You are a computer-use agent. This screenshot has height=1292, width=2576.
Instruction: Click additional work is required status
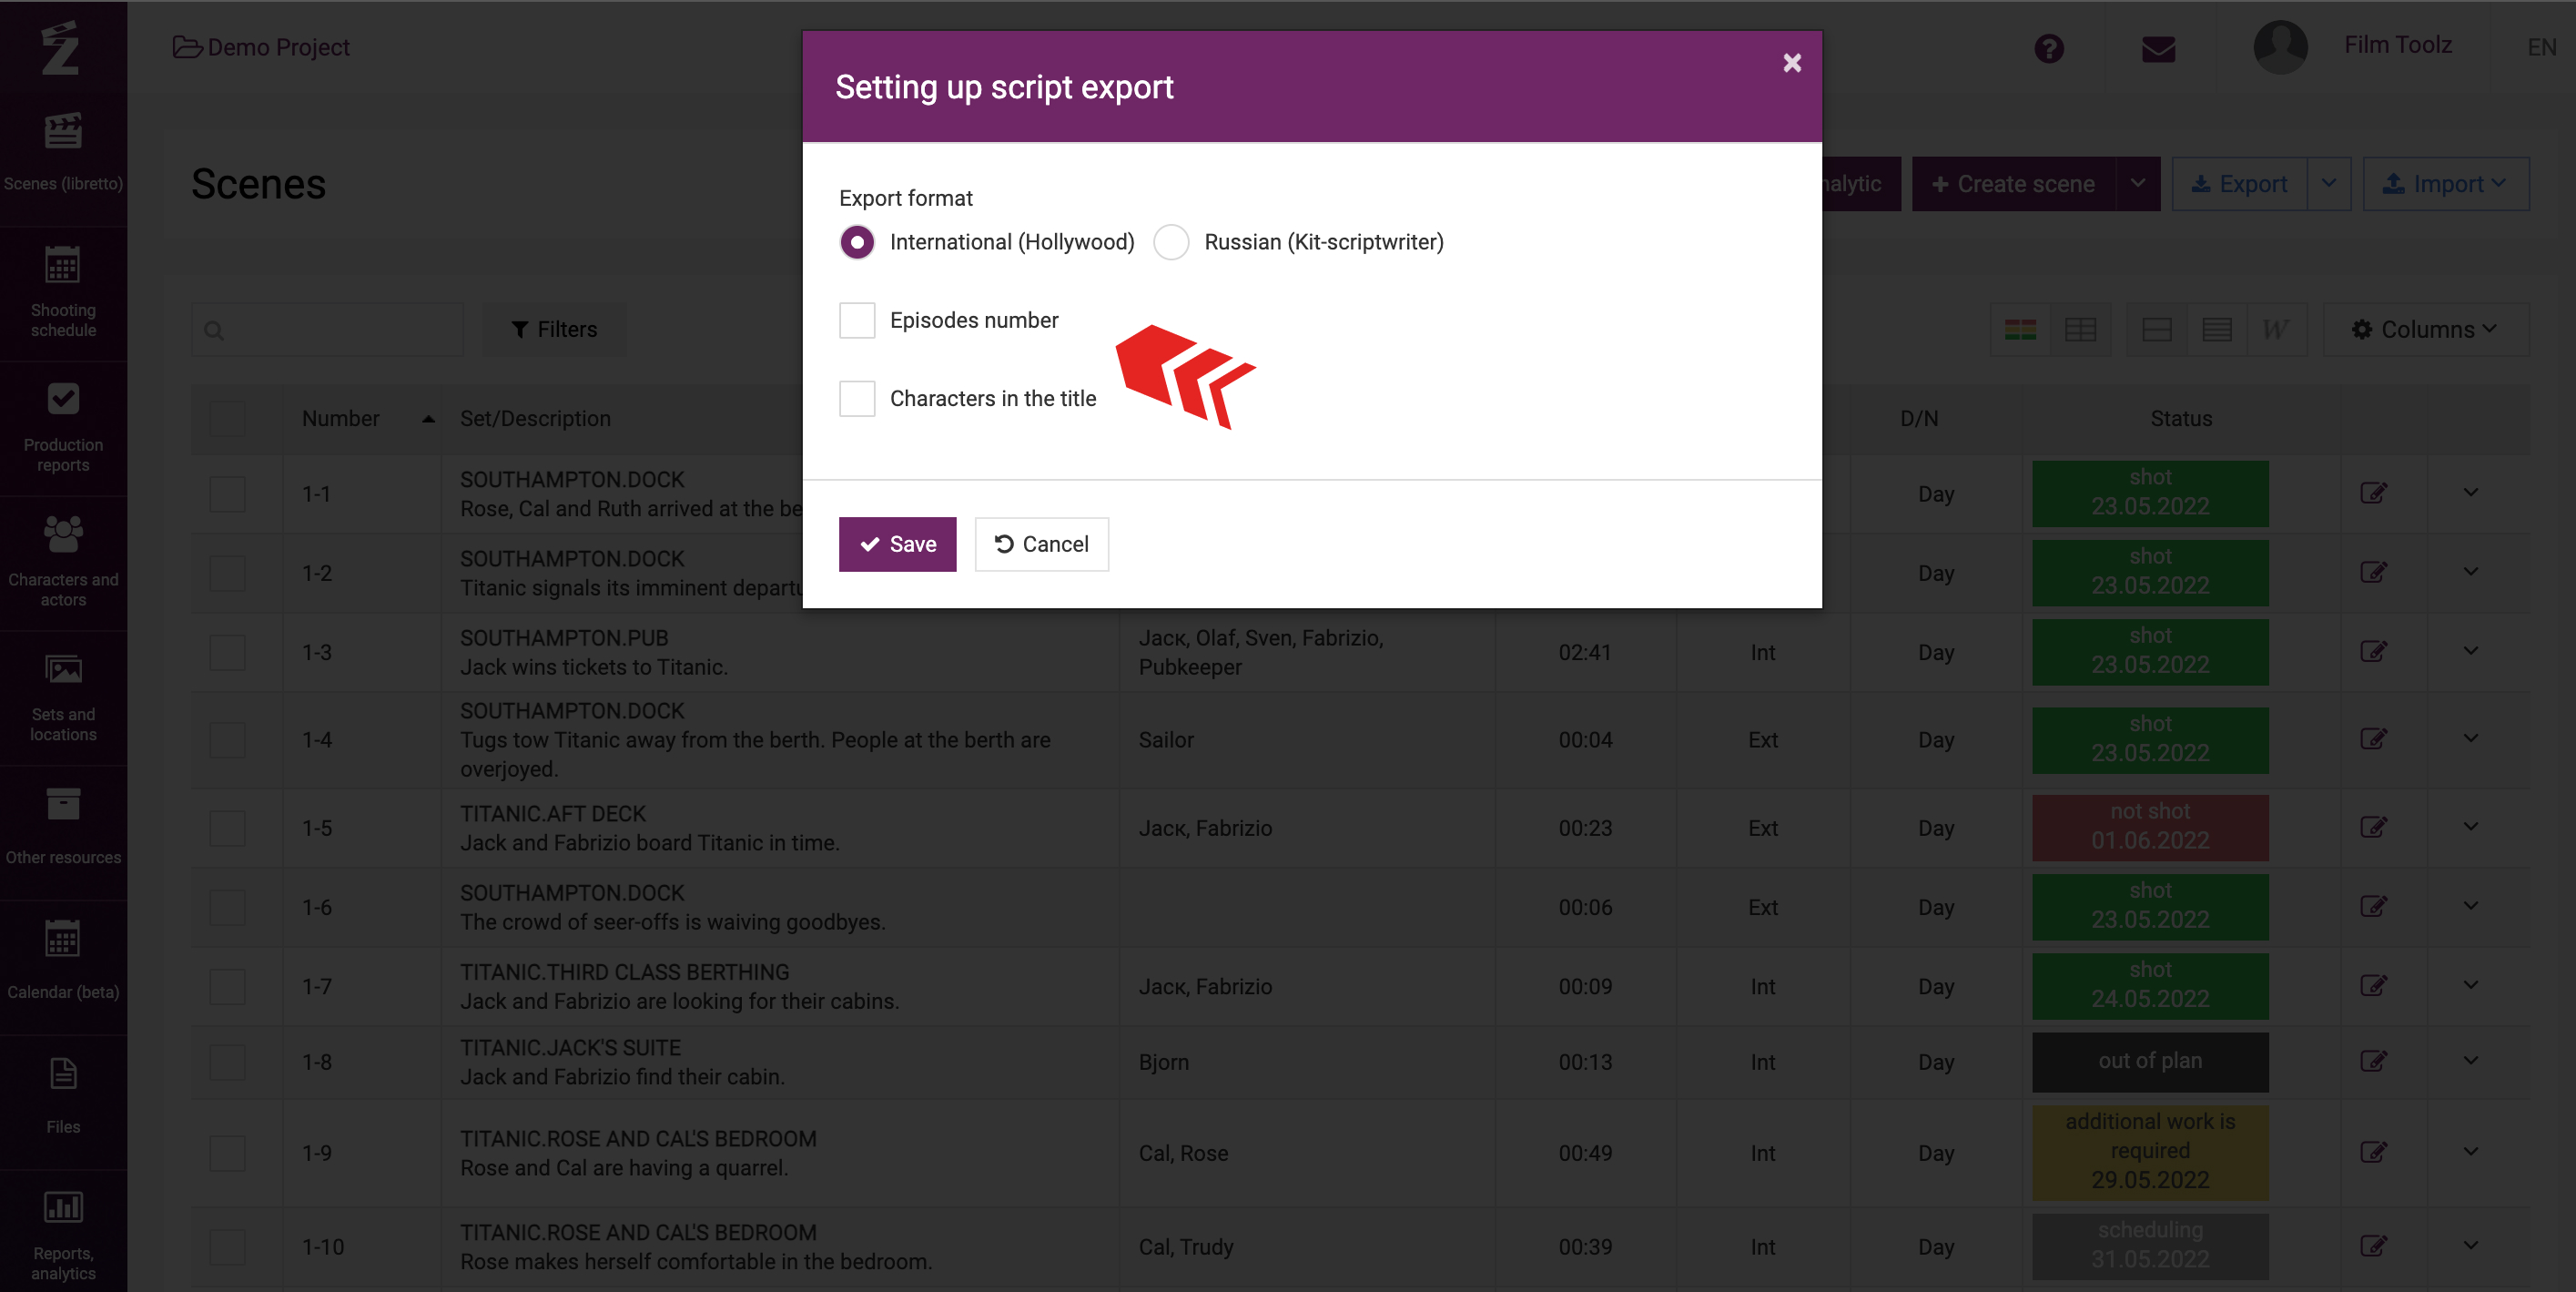2150,1152
